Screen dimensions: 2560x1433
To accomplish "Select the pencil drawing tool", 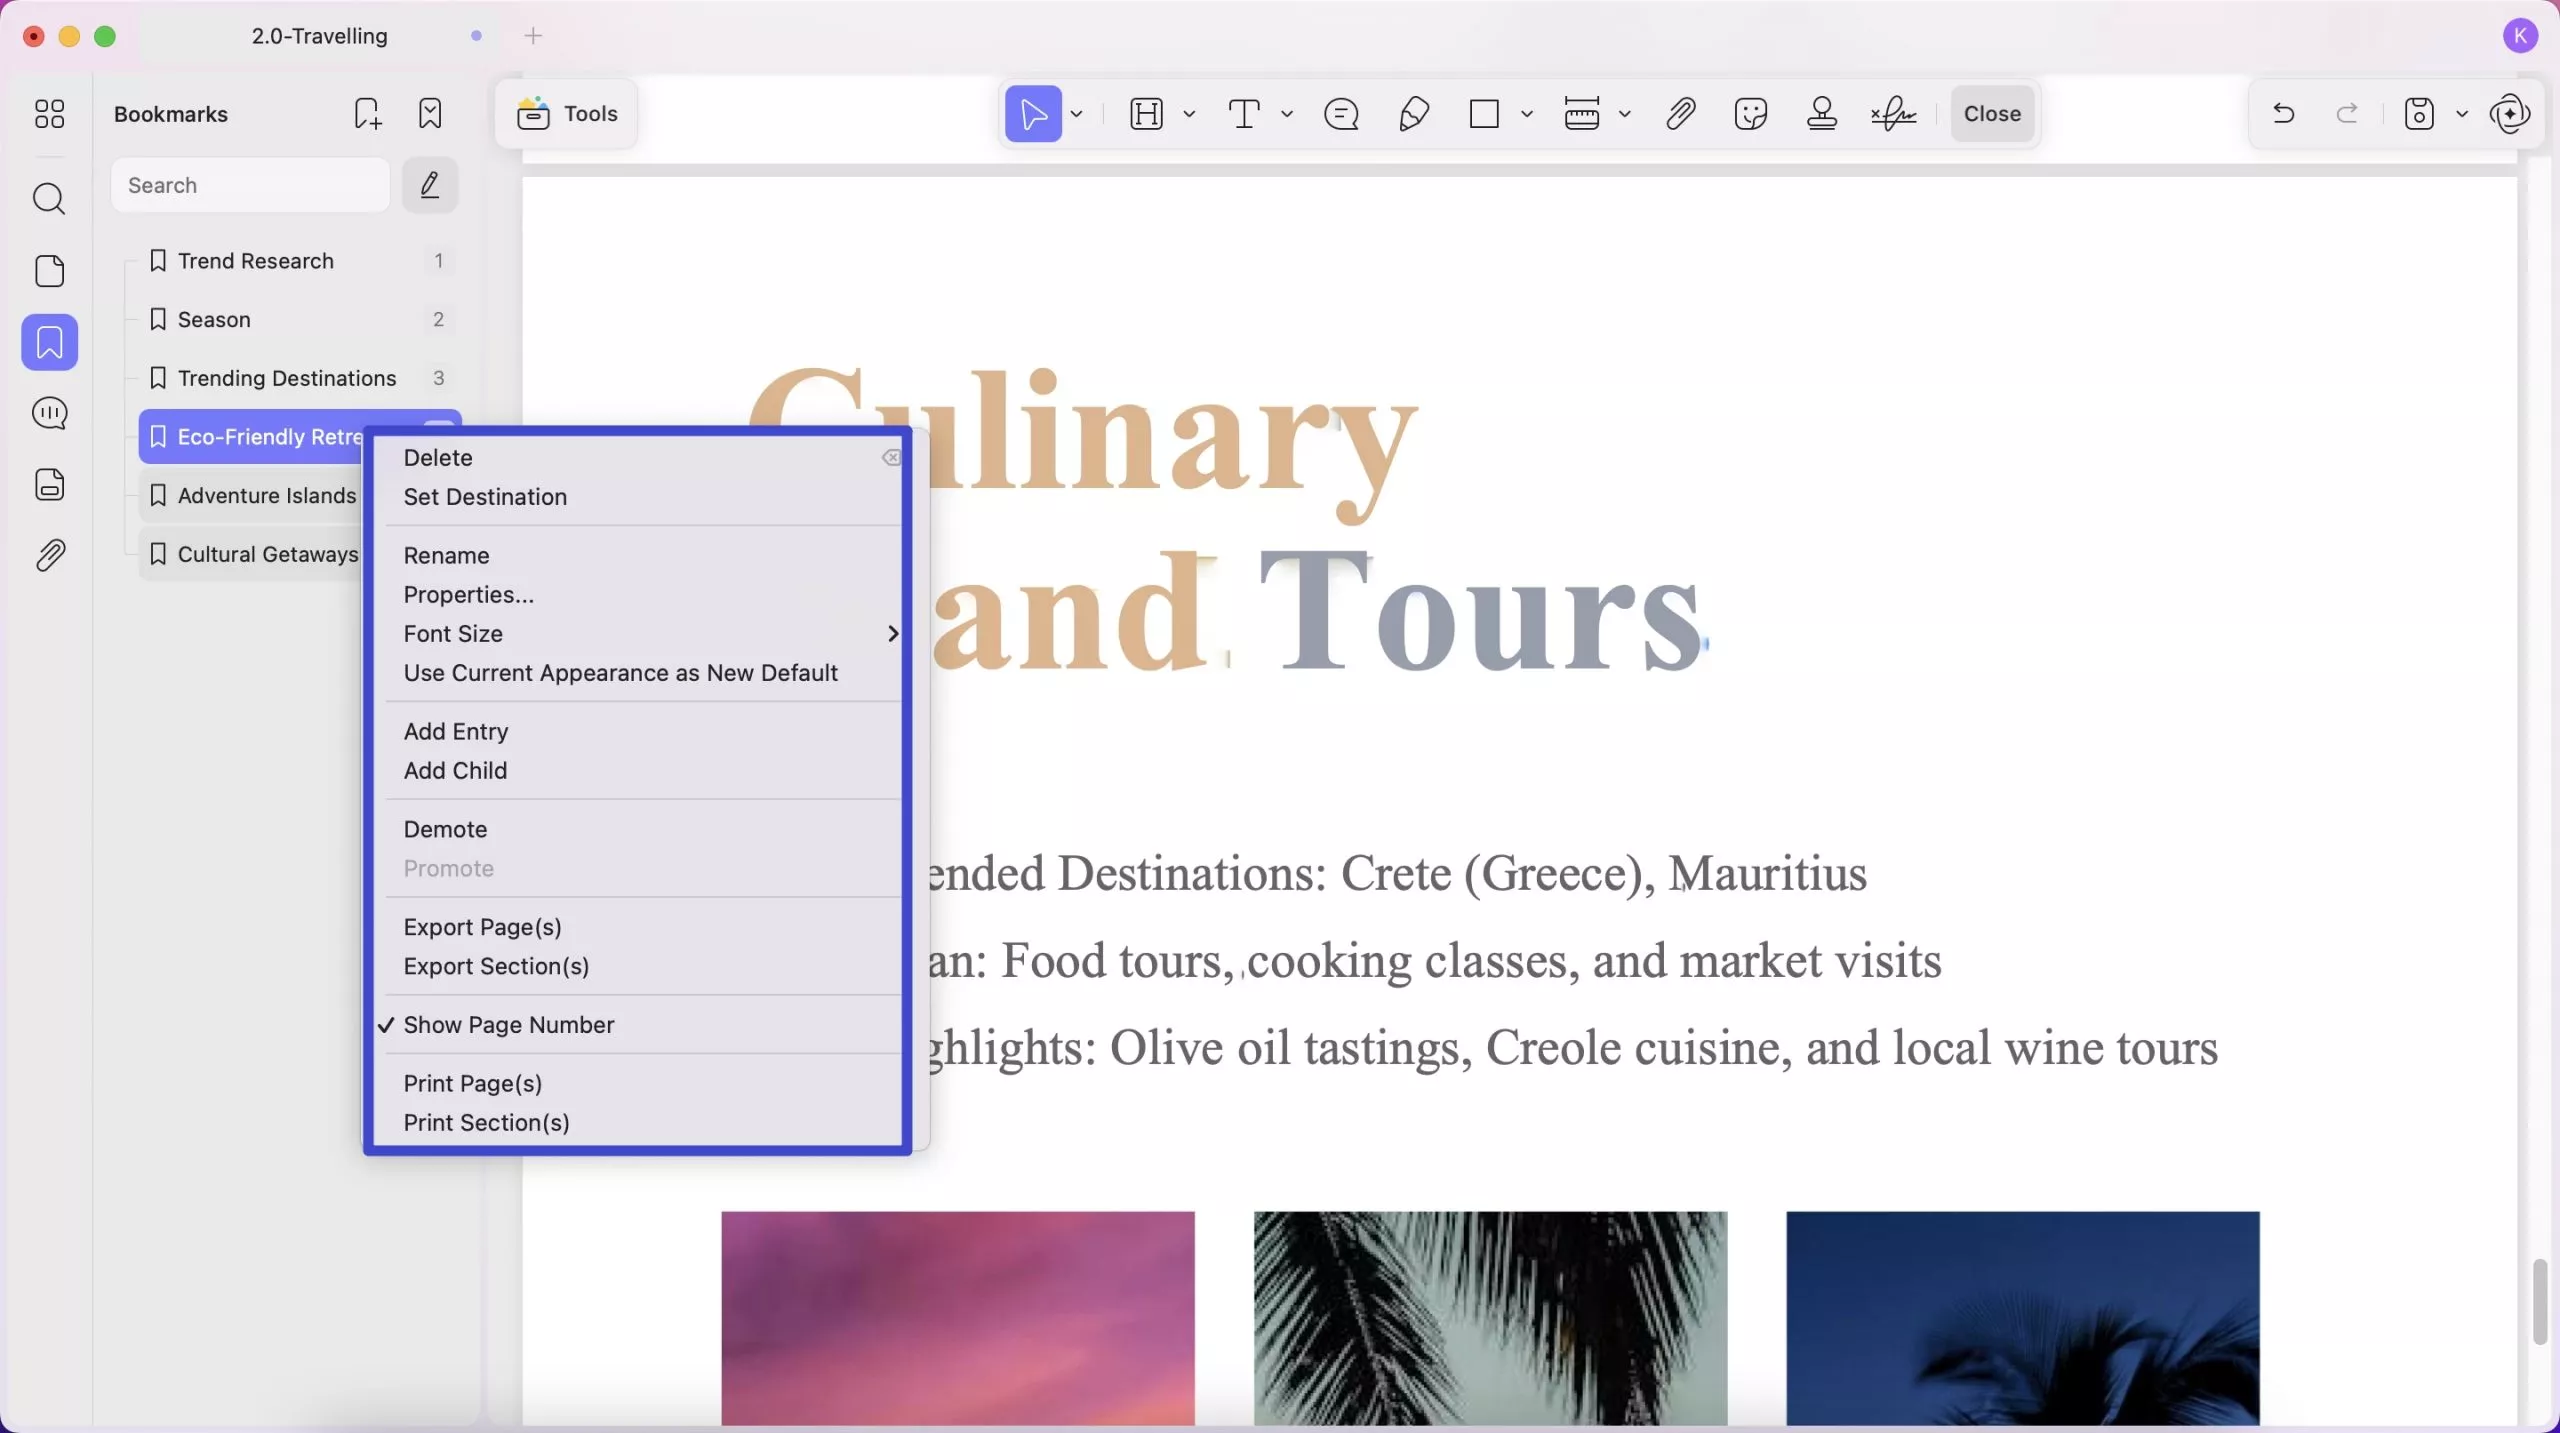I will [1413, 114].
